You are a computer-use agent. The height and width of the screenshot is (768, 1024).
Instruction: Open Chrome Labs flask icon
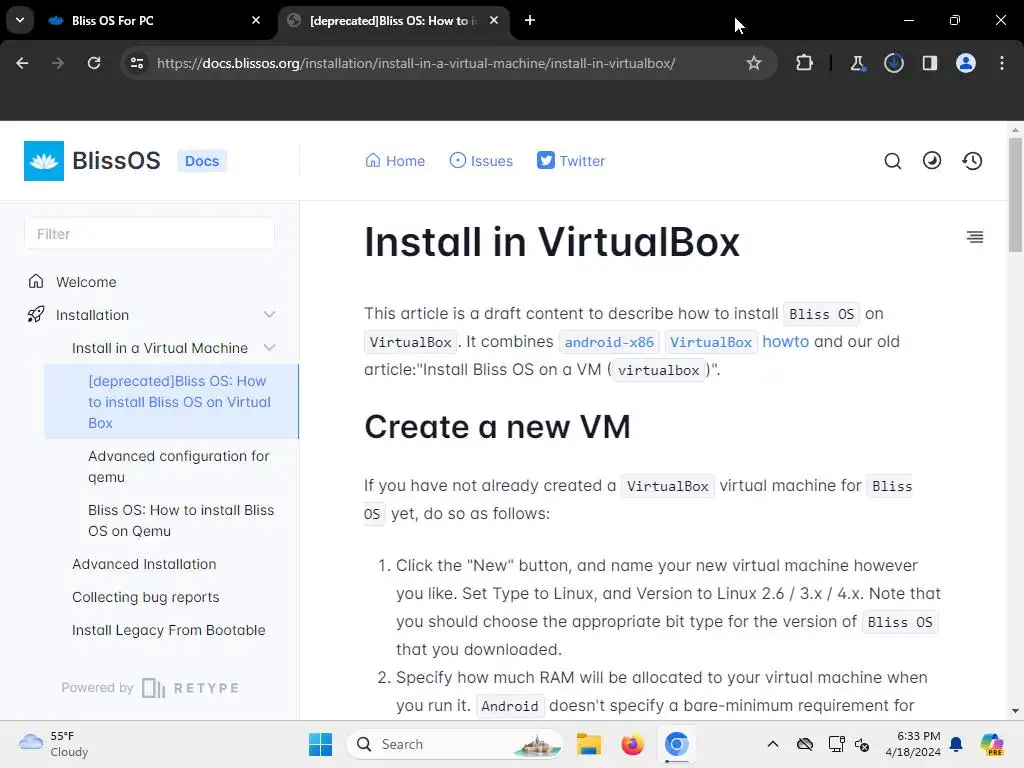857,63
